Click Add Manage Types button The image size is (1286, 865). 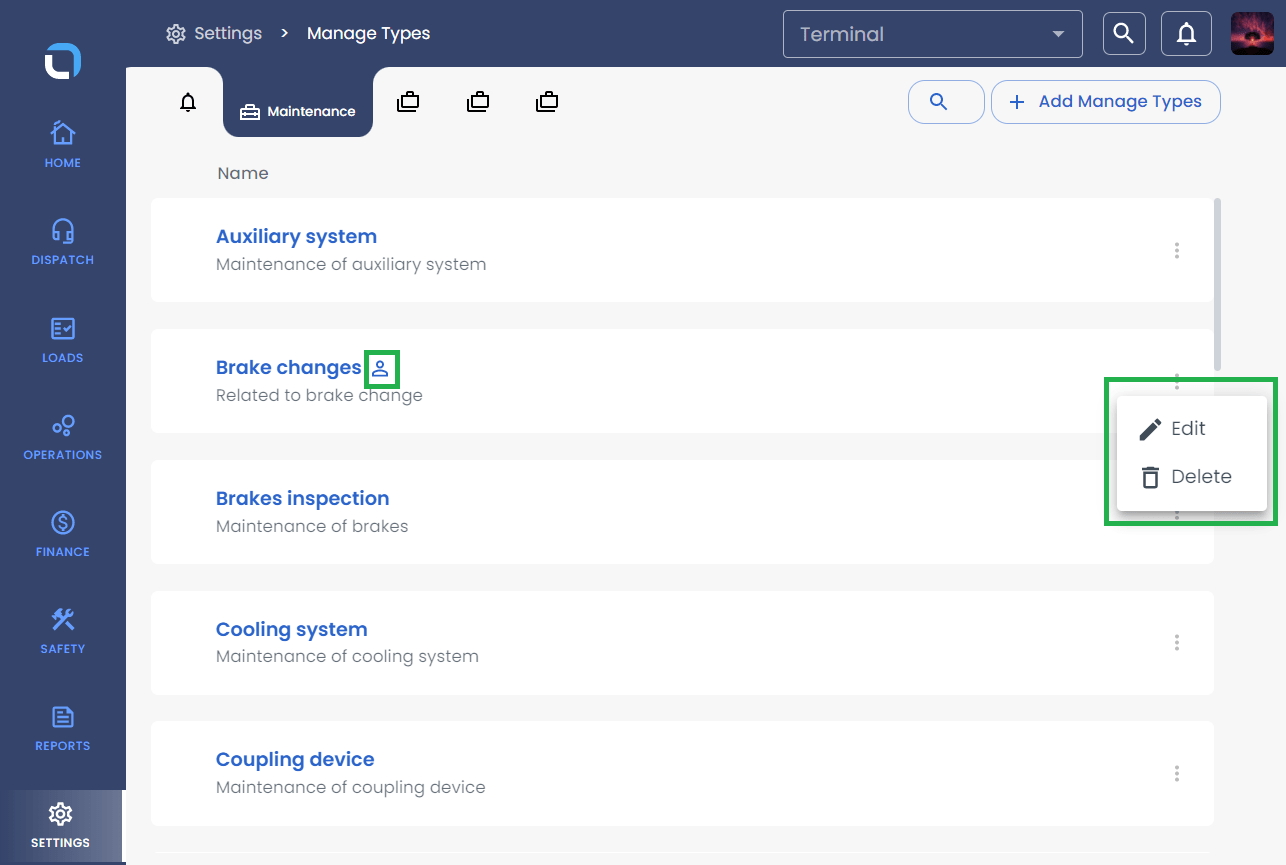[x=1106, y=102]
